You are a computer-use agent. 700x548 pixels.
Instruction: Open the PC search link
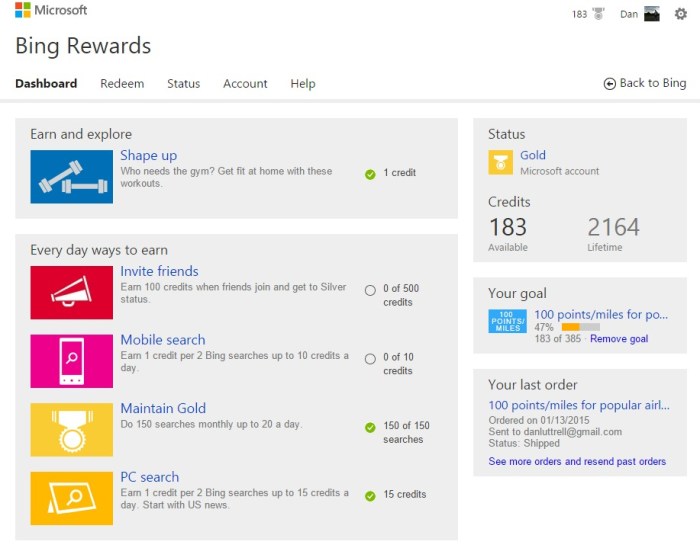point(150,477)
